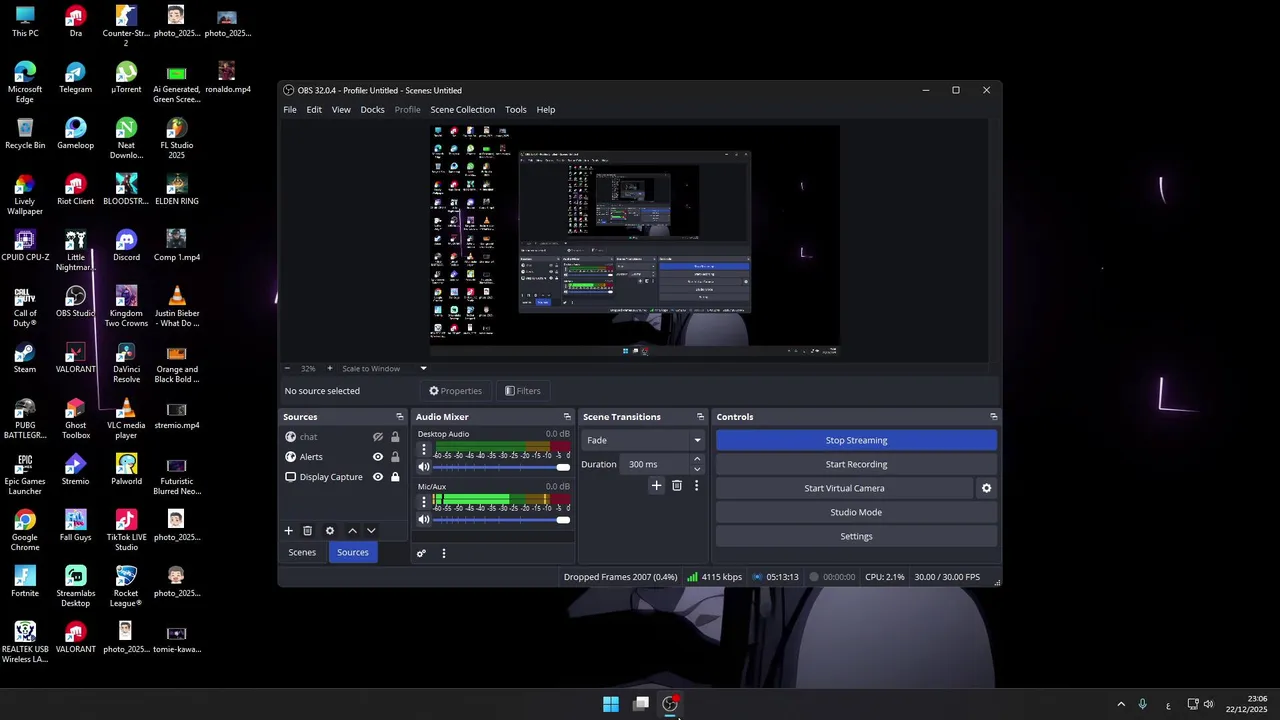The width and height of the screenshot is (1280, 720).
Task: Unlock the Display Capture source
Action: (x=395, y=477)
